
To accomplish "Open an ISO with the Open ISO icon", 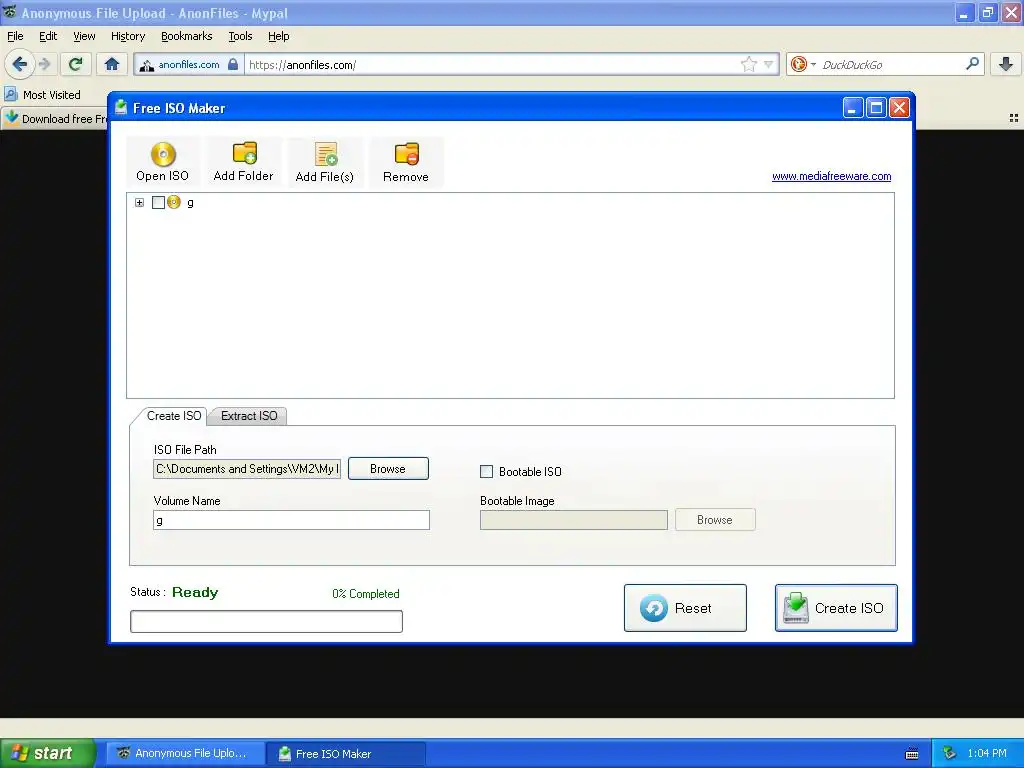I will click(163, 155).
